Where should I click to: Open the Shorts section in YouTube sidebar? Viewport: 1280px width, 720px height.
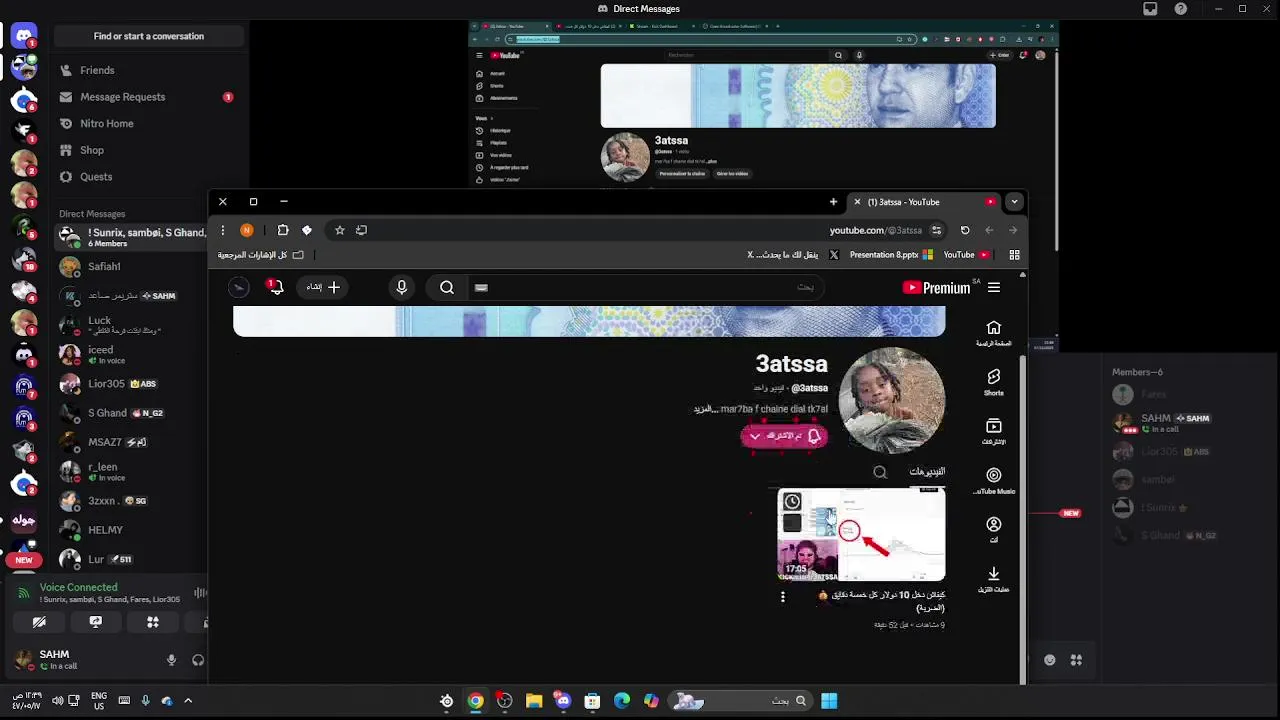click(x=993, y=382)
